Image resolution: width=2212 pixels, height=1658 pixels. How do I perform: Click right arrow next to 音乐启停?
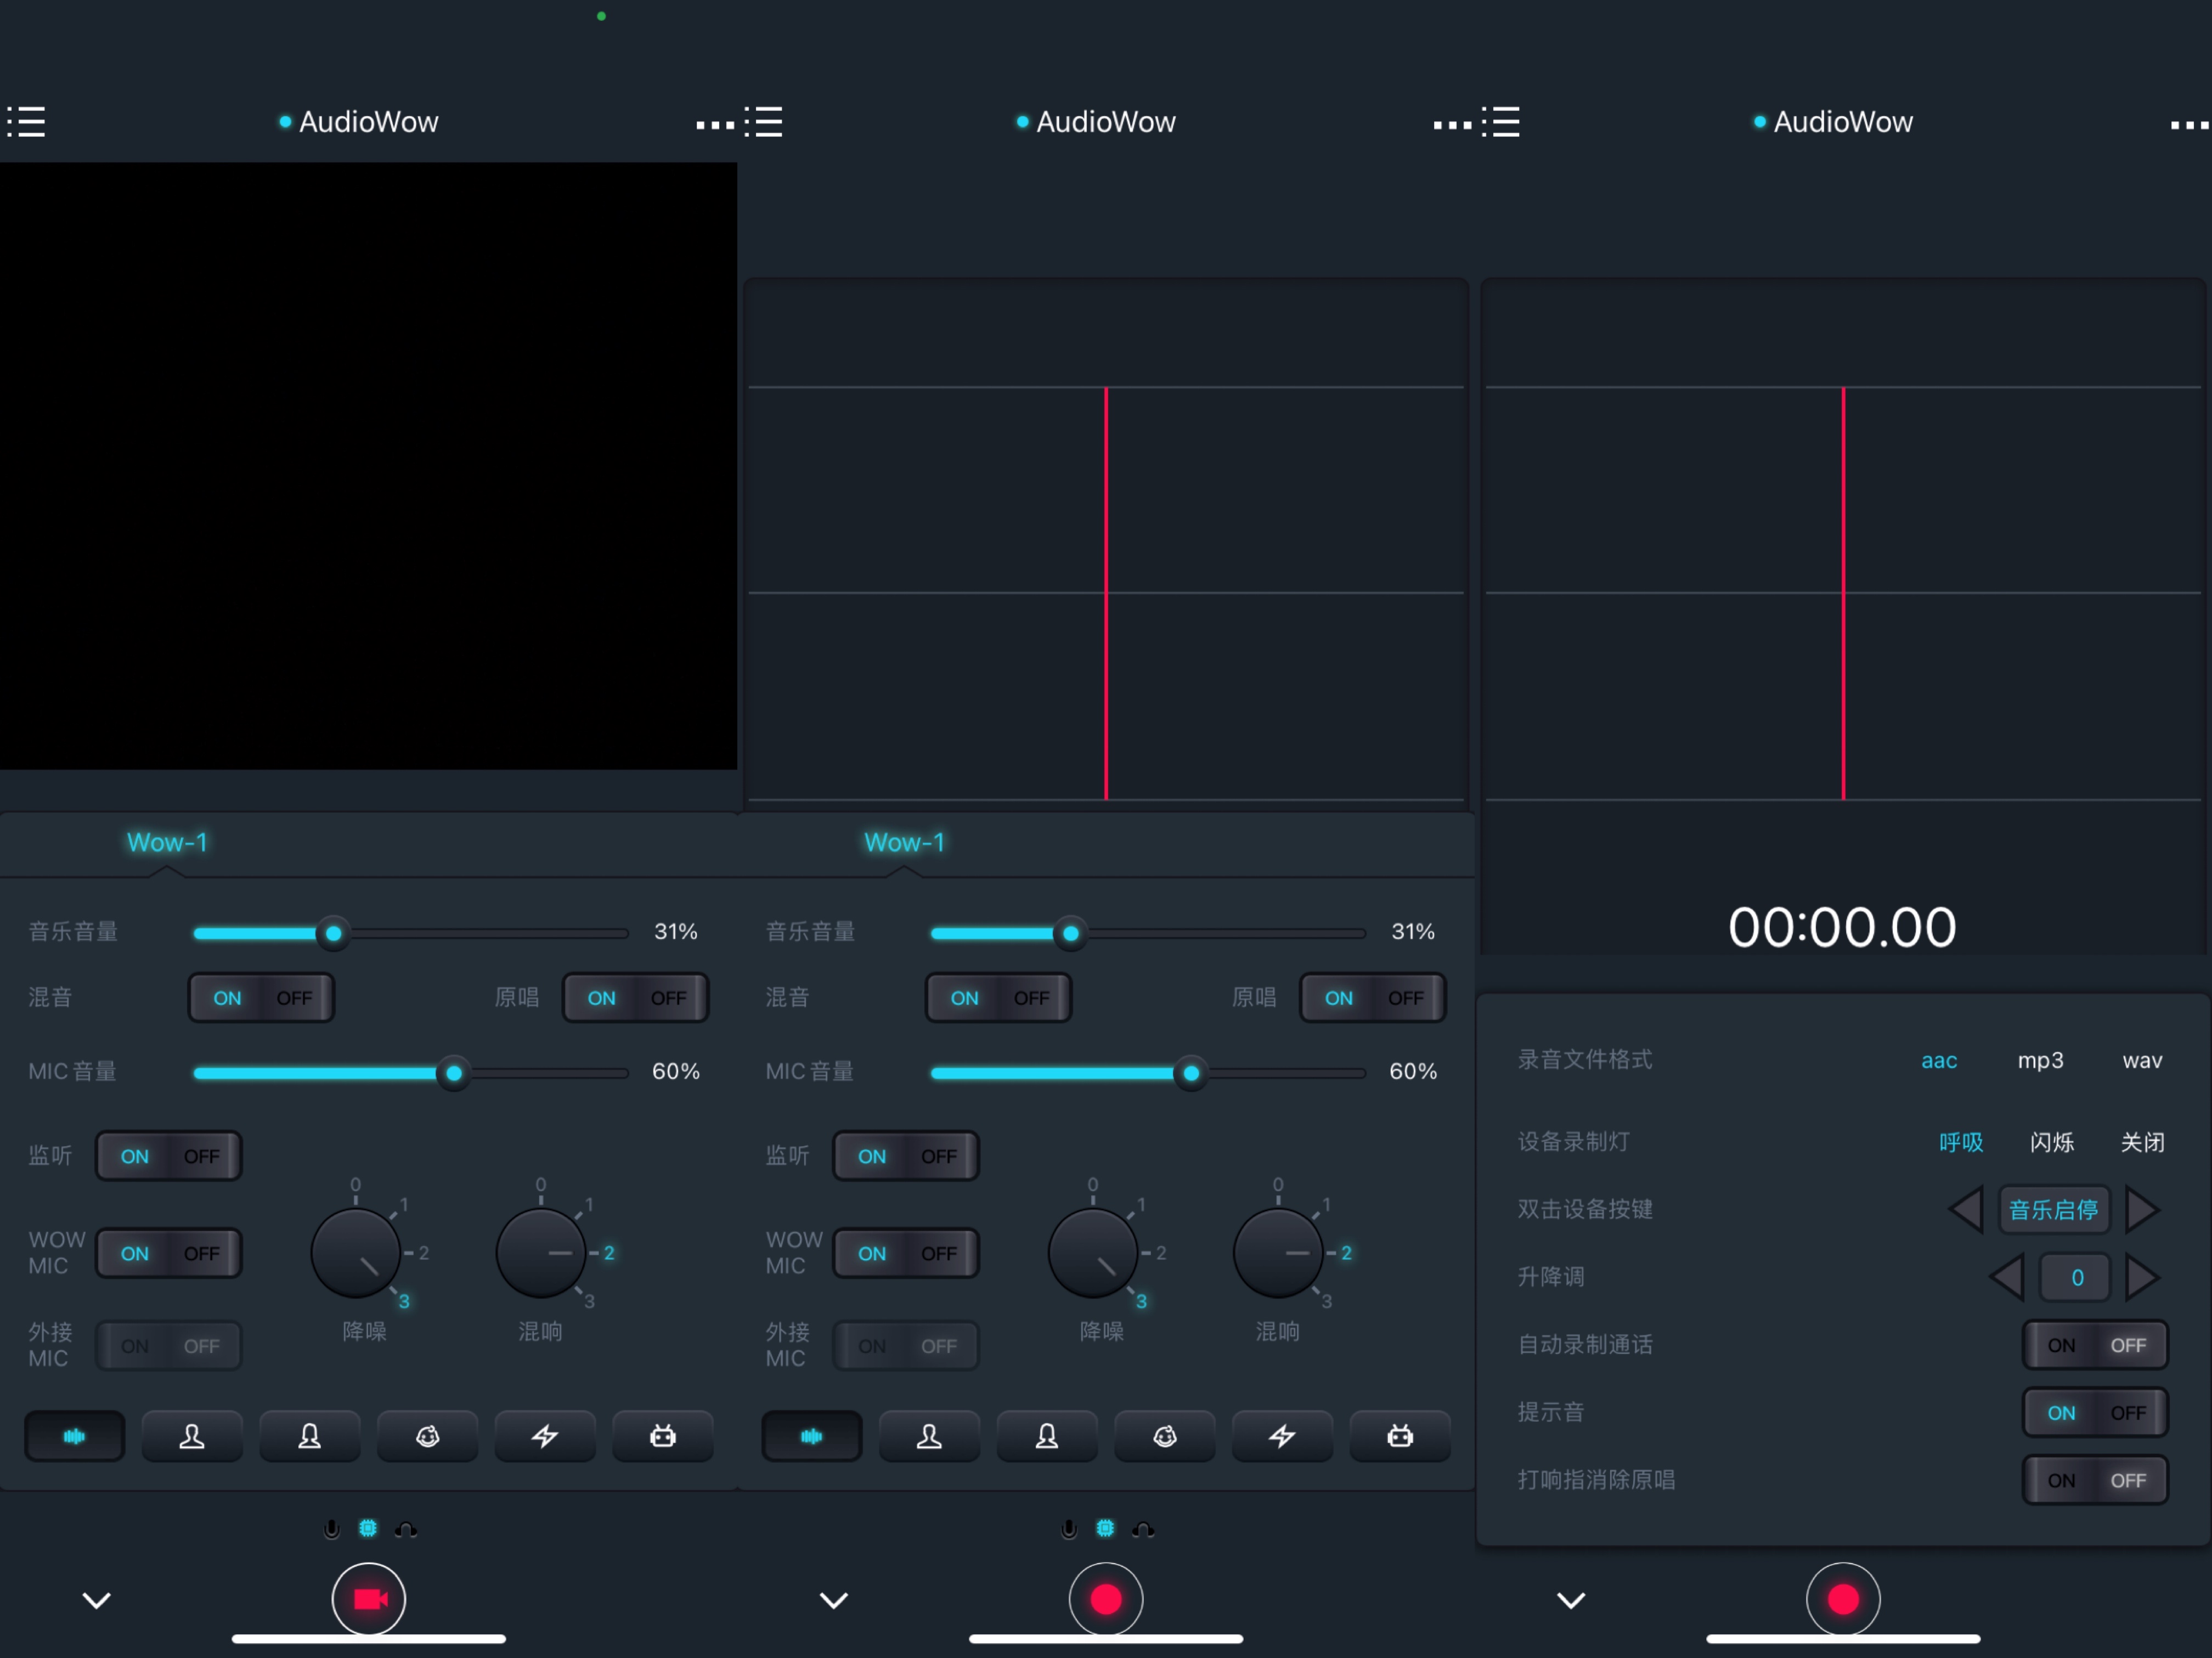2142,1209
